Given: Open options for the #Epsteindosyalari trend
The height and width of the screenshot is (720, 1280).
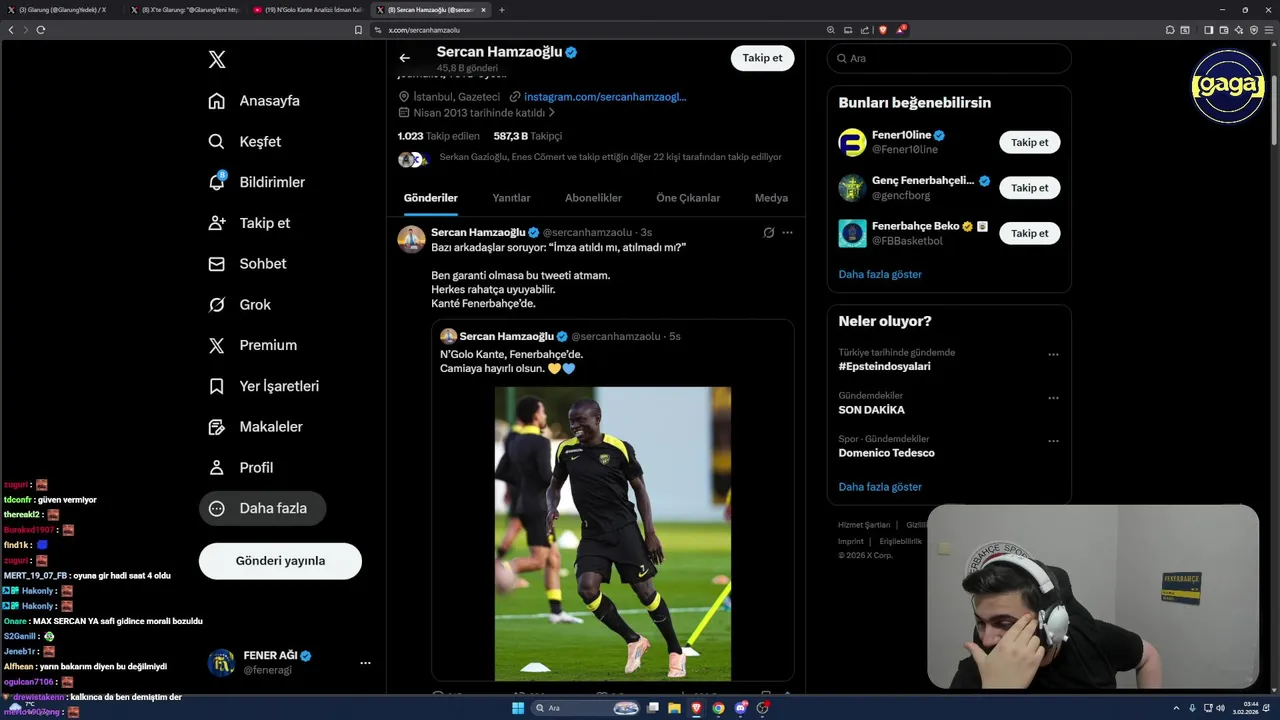Looking at the screenshot, I should pyautogui.click(x=1053, y=355).
